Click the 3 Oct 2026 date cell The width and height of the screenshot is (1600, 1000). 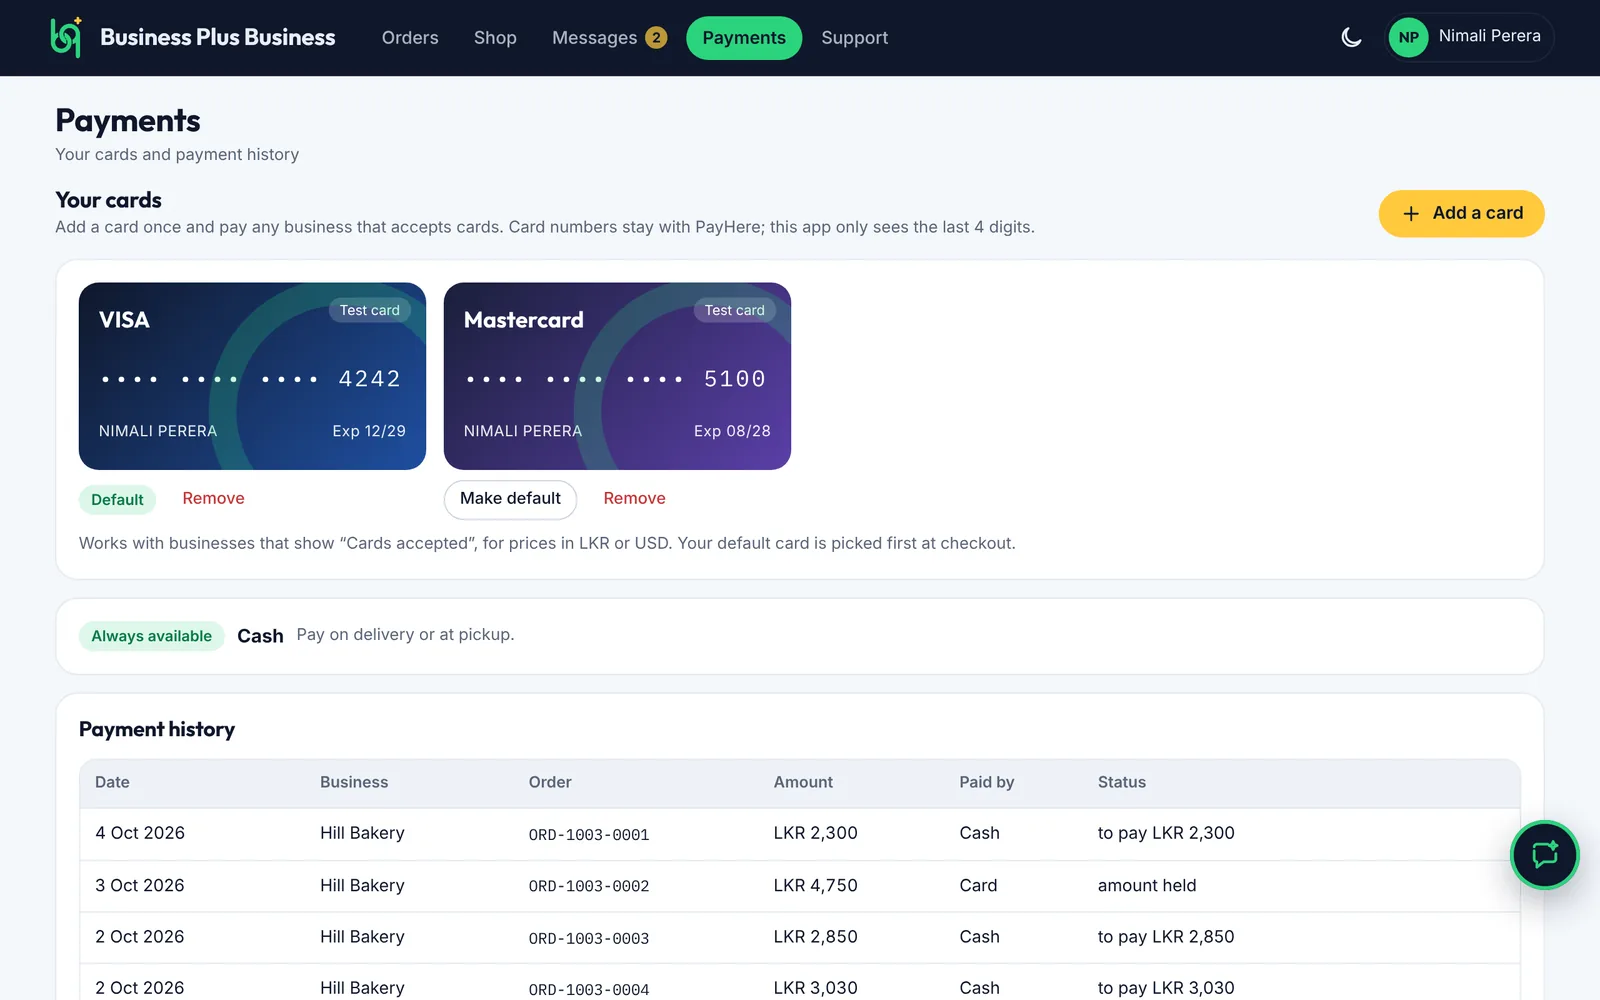[x=140, y=885]
